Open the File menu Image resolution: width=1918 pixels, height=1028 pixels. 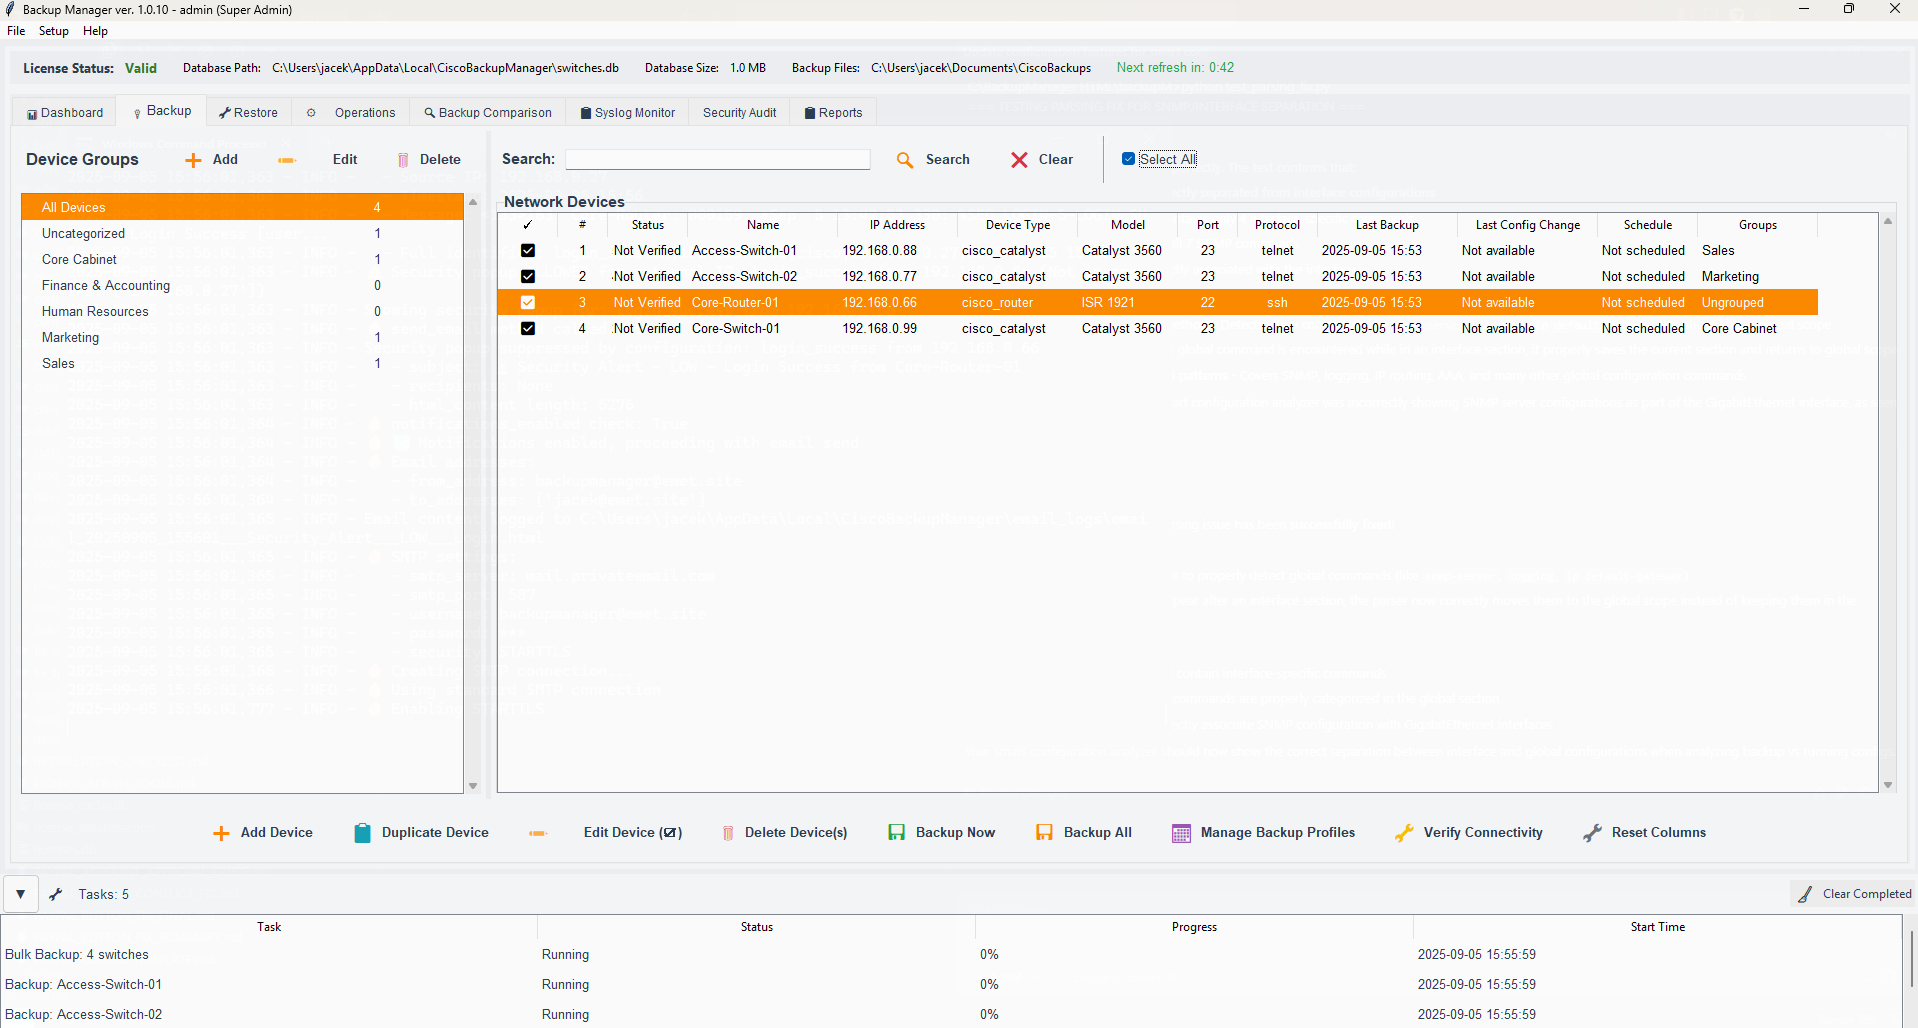pos(16,31)
